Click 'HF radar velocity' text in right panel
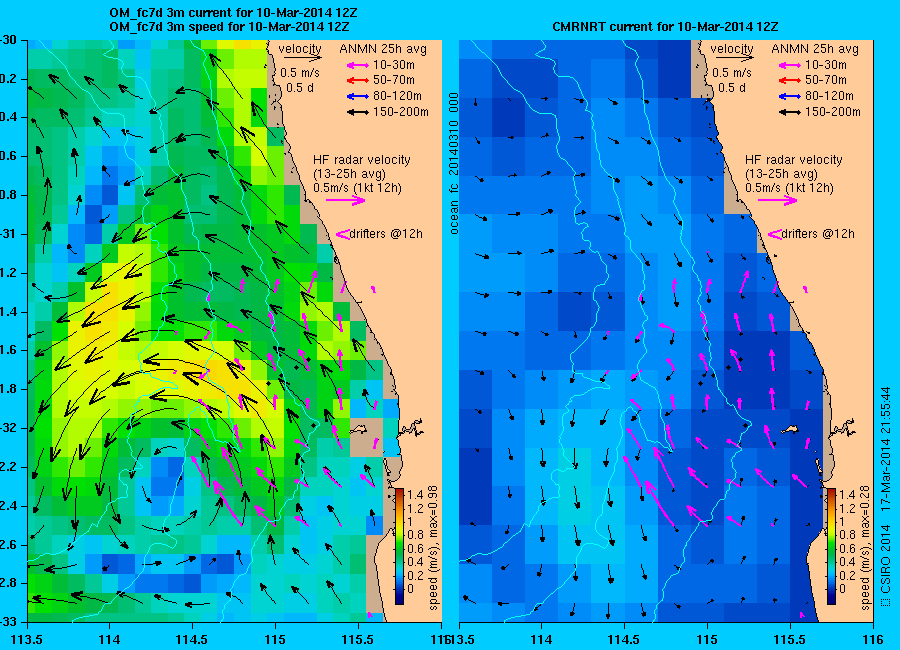This screenshot has width=900, height=650. [x=794, y=160]
